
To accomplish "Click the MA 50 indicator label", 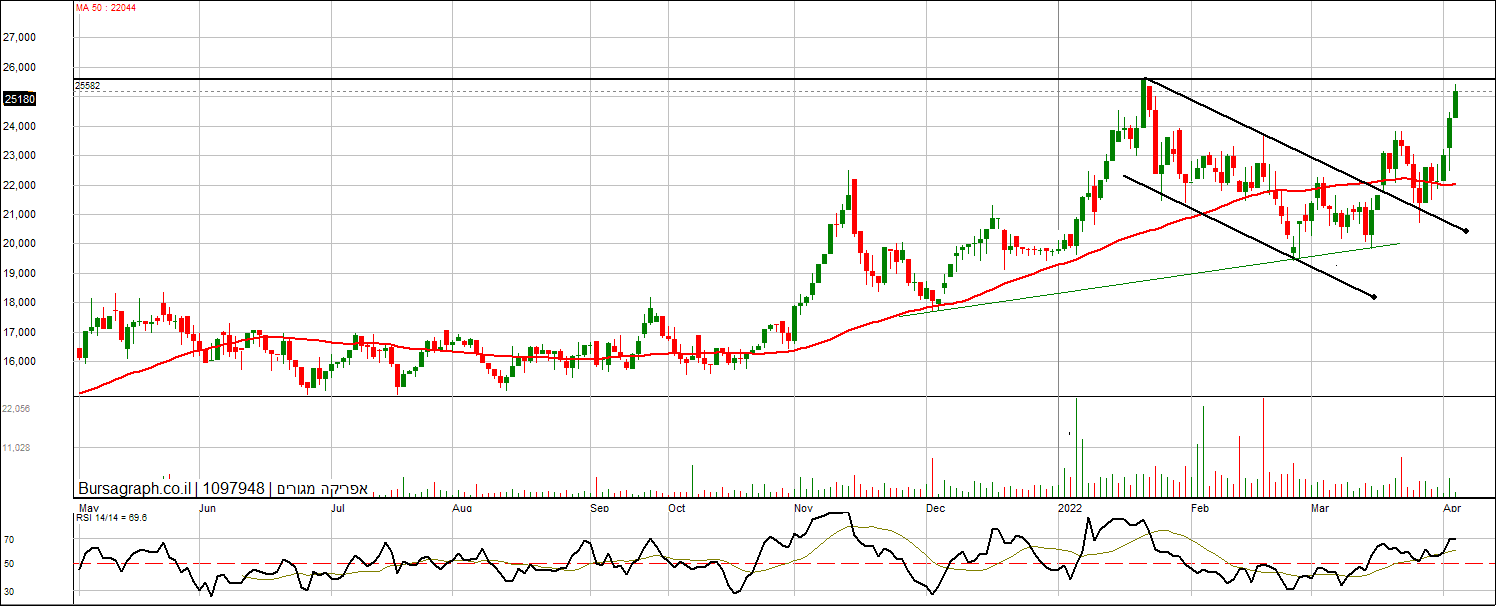I will pyautogui.click(x=105, y=8).
